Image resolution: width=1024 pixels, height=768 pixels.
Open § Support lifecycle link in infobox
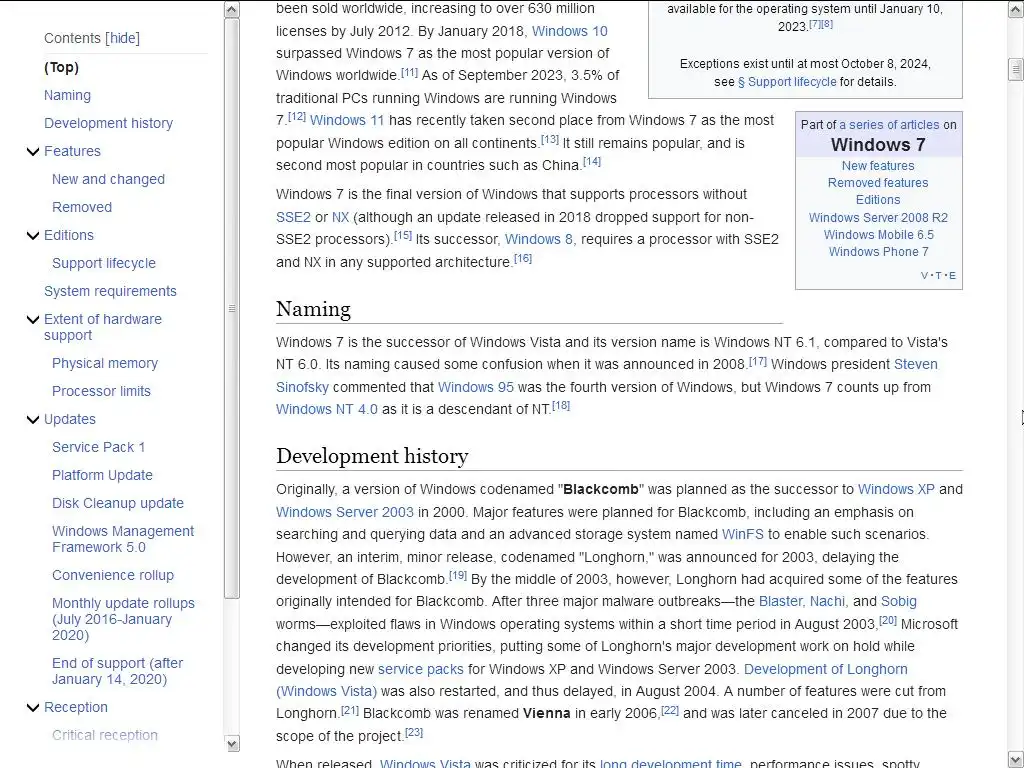point(787,82)
